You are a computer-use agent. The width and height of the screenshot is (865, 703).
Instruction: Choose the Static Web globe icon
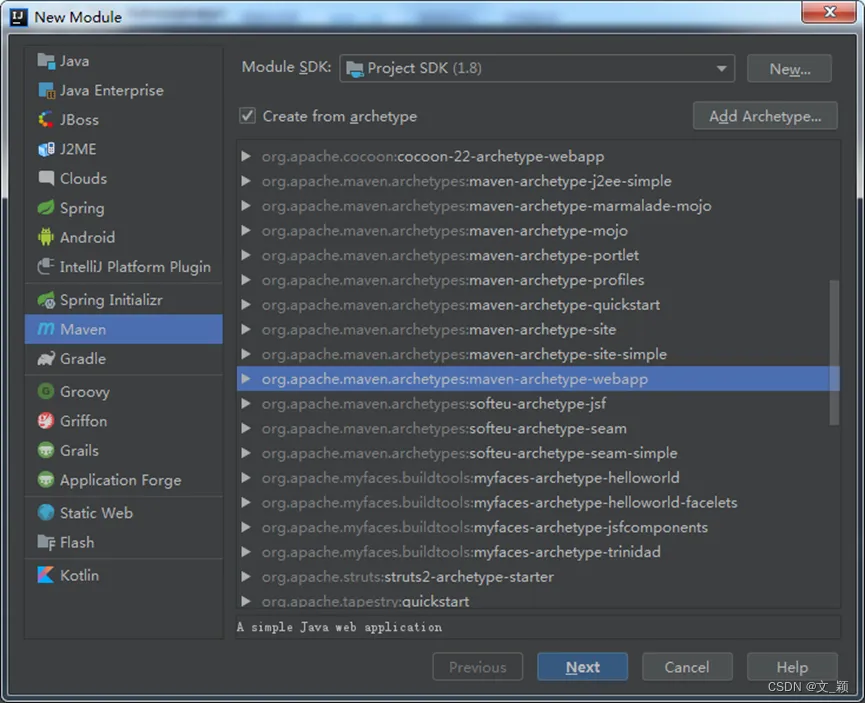tap(46, 513)
